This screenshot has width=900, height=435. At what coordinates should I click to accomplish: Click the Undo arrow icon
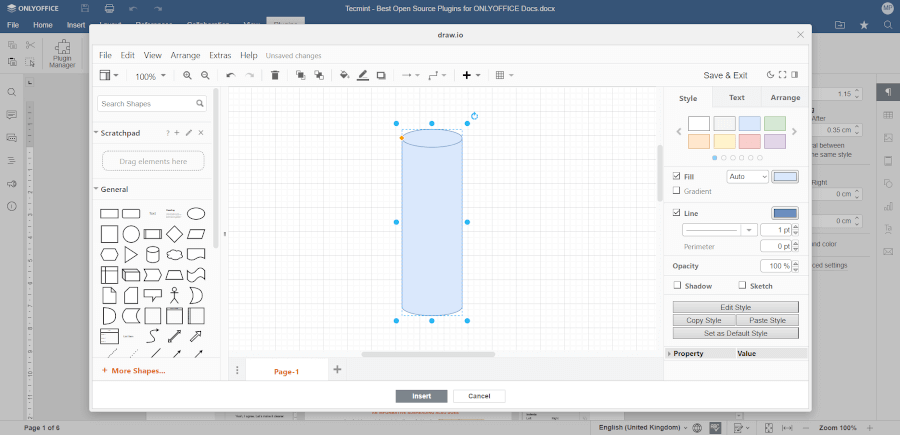point(231,75)
